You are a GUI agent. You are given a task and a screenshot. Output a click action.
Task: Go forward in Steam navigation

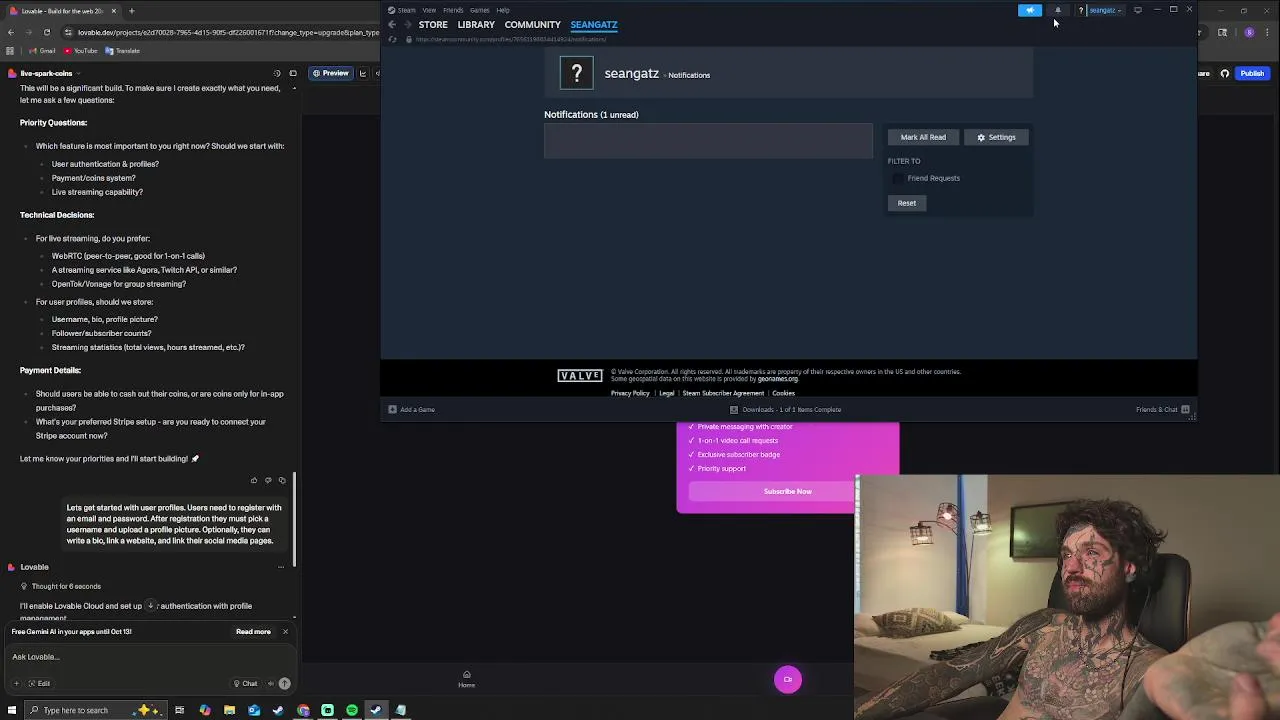(407, 24)
